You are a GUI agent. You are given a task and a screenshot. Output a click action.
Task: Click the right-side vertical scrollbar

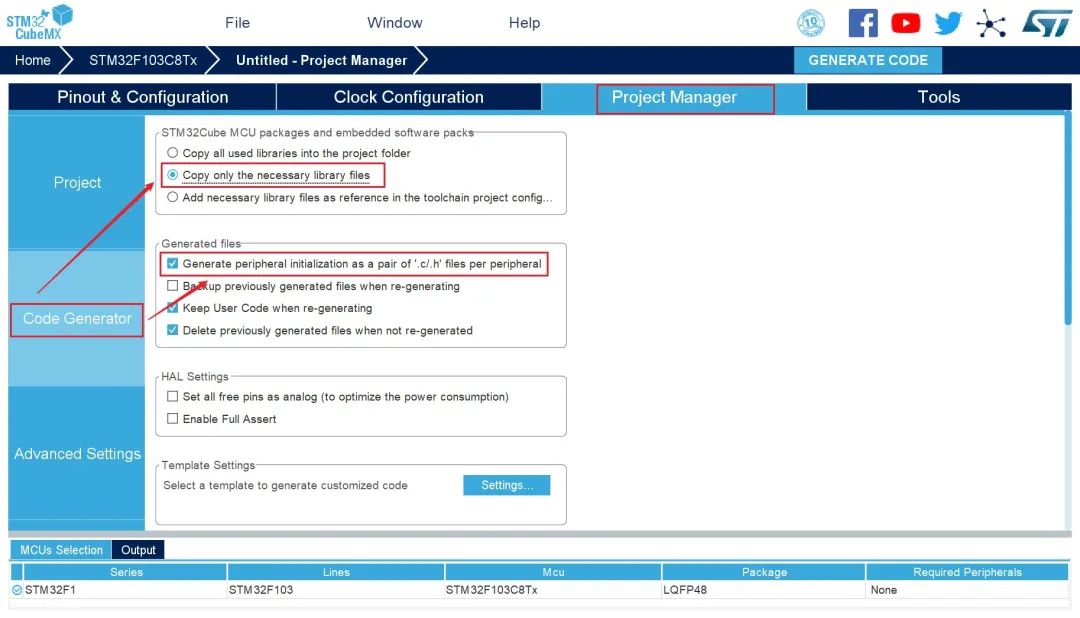tap(1068, 220)
